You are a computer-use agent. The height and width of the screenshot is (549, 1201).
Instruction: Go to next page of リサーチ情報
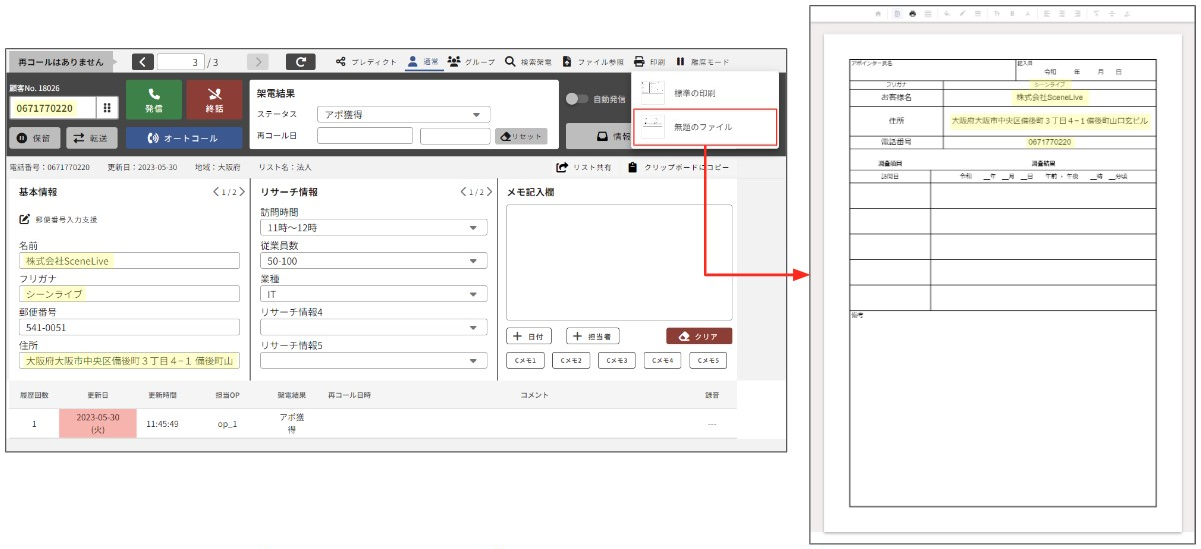[490, 192]
